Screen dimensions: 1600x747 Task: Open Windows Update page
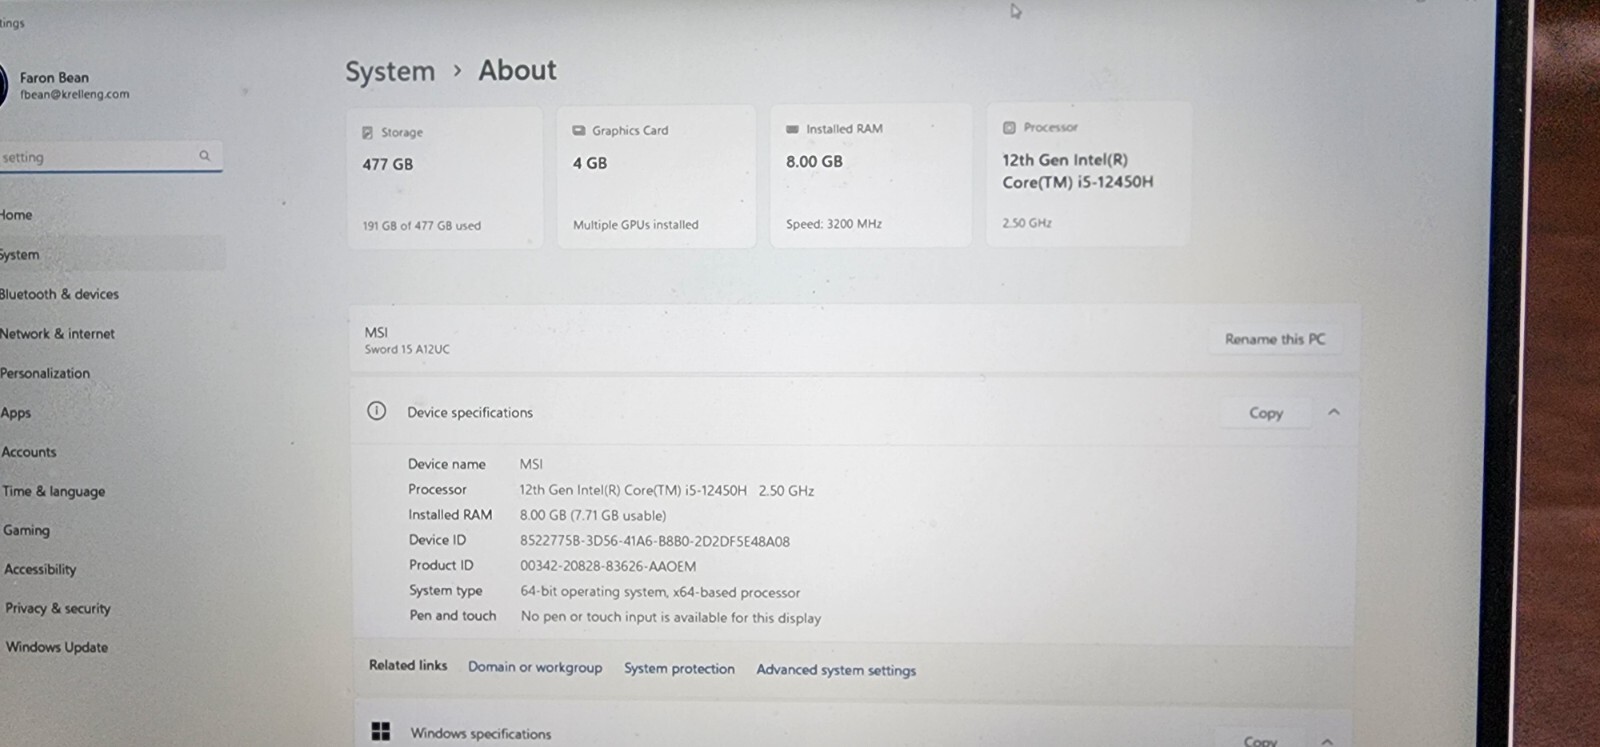[x=57, y=647]
